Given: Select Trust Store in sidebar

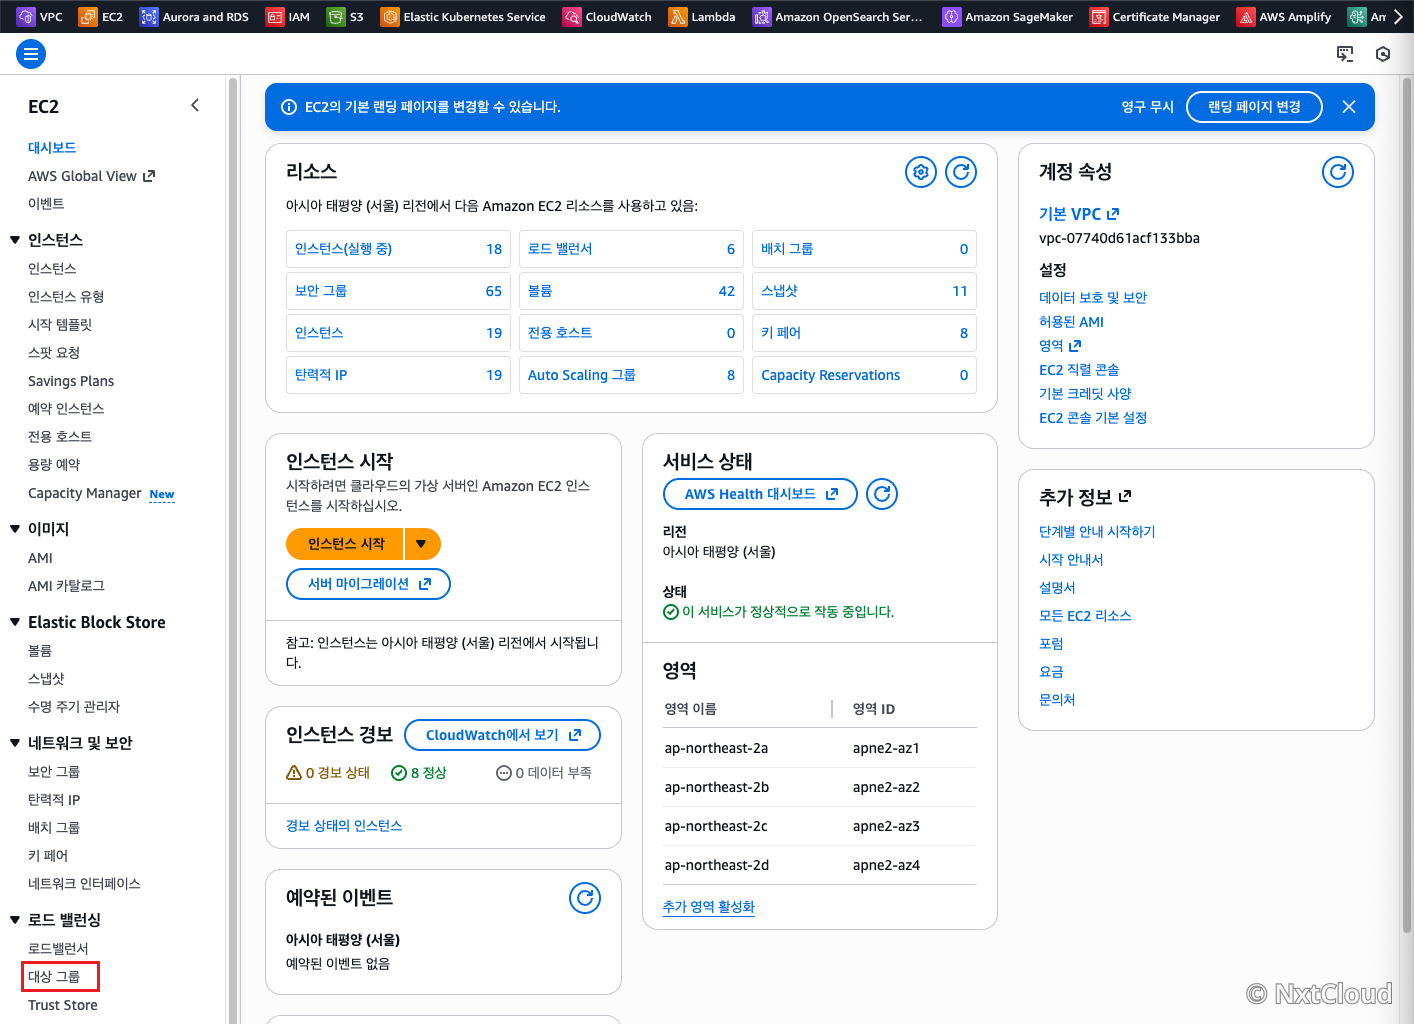Looking at the screenshot, I should pyautogui.click(x=63, y=1005).
